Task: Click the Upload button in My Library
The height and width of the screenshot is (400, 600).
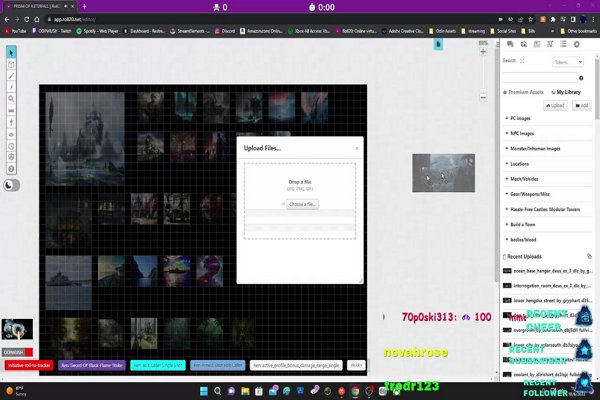Action: pos(555,105)
